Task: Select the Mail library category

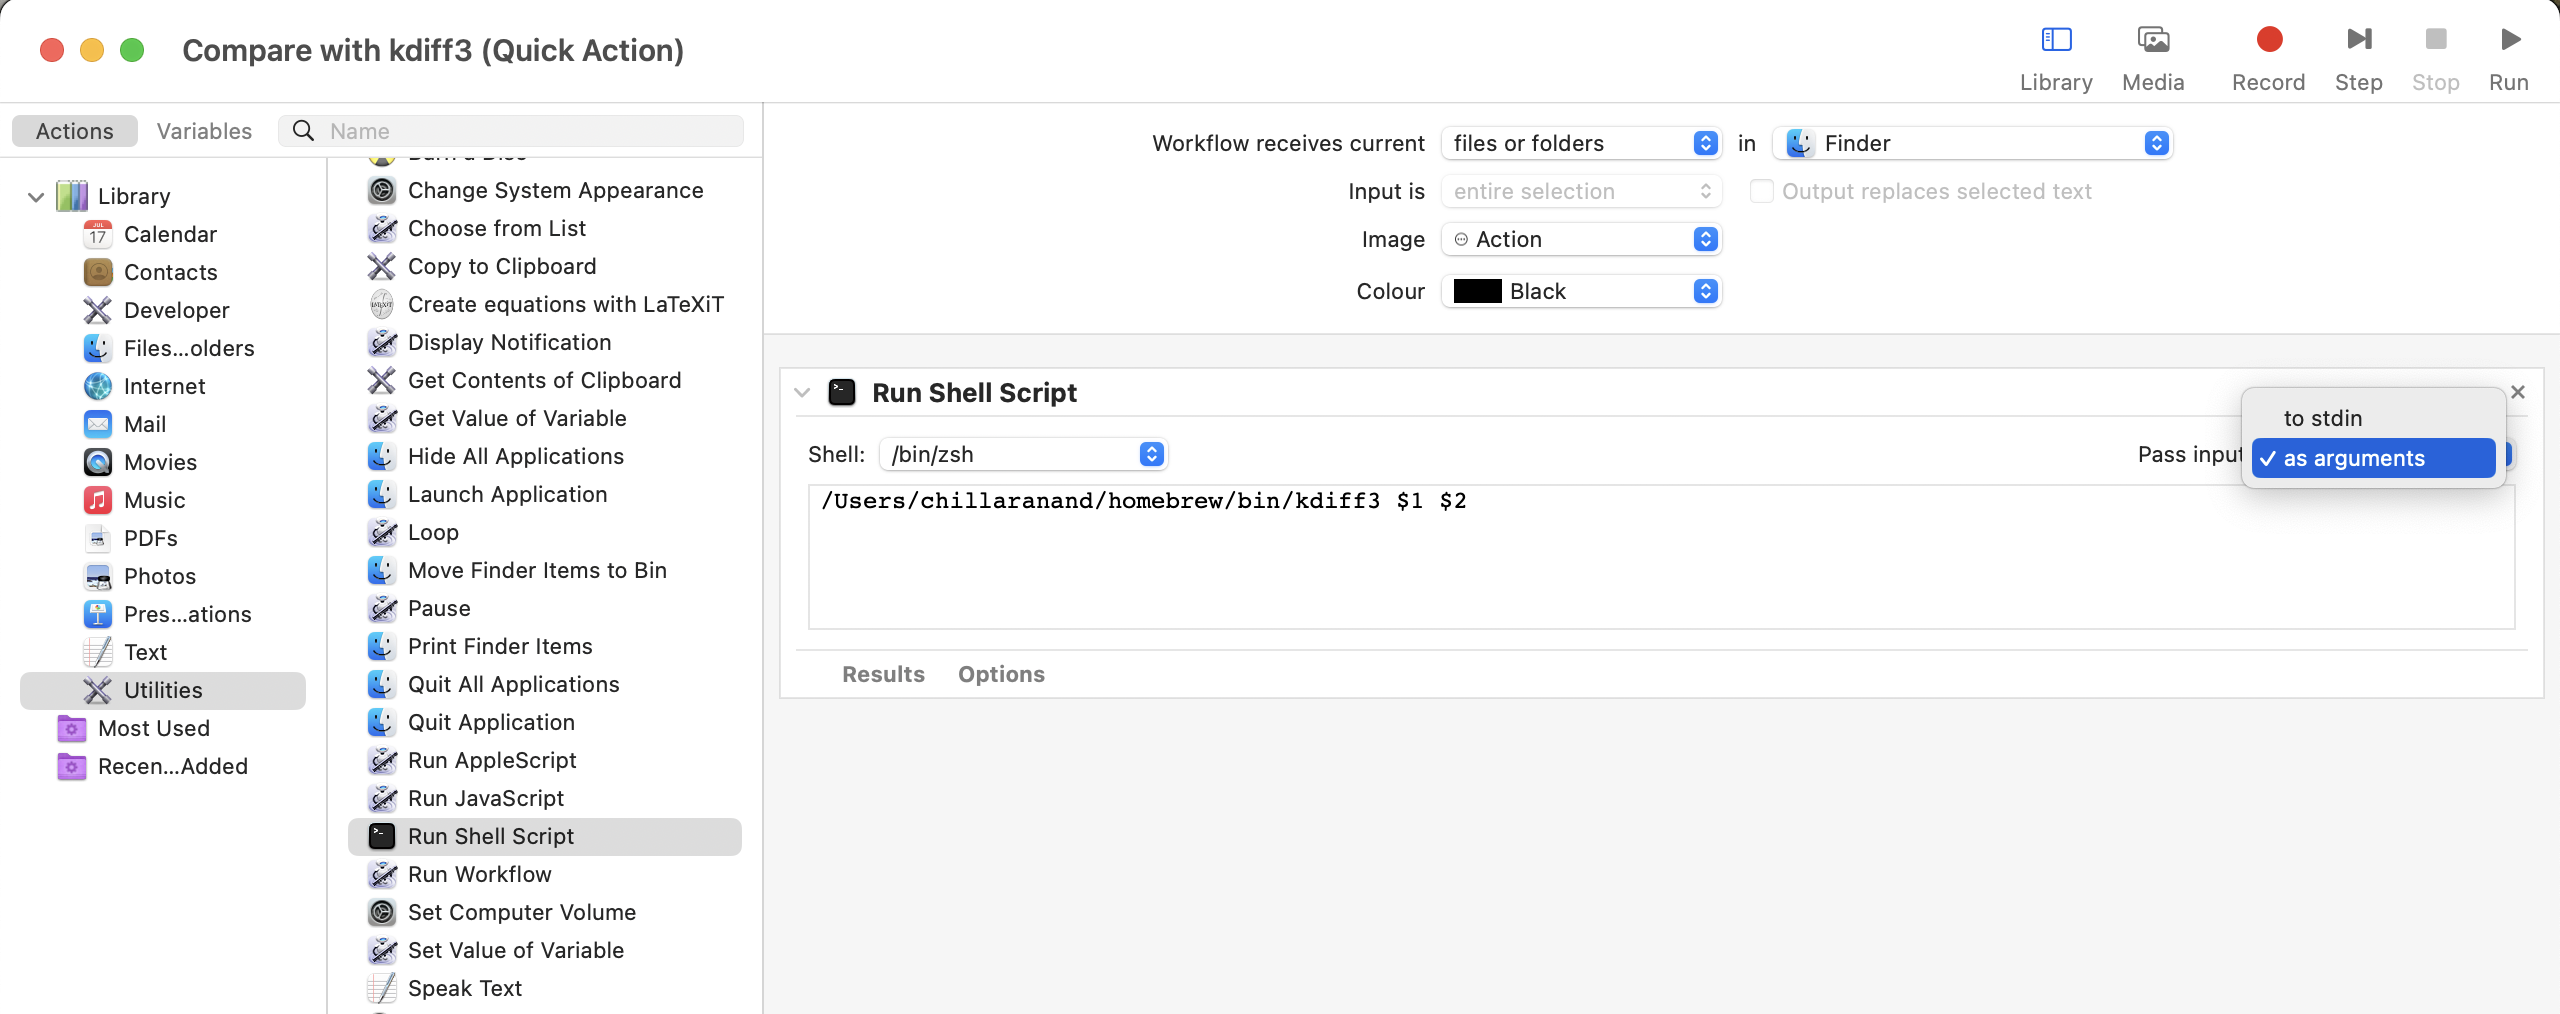Action: (144, 424)
